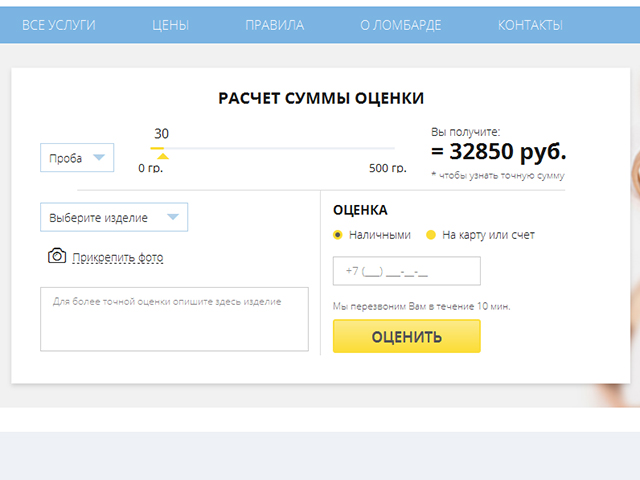
Task: Click the 'Мы перезвоним Вам' note text
Action: pos(422,307)
